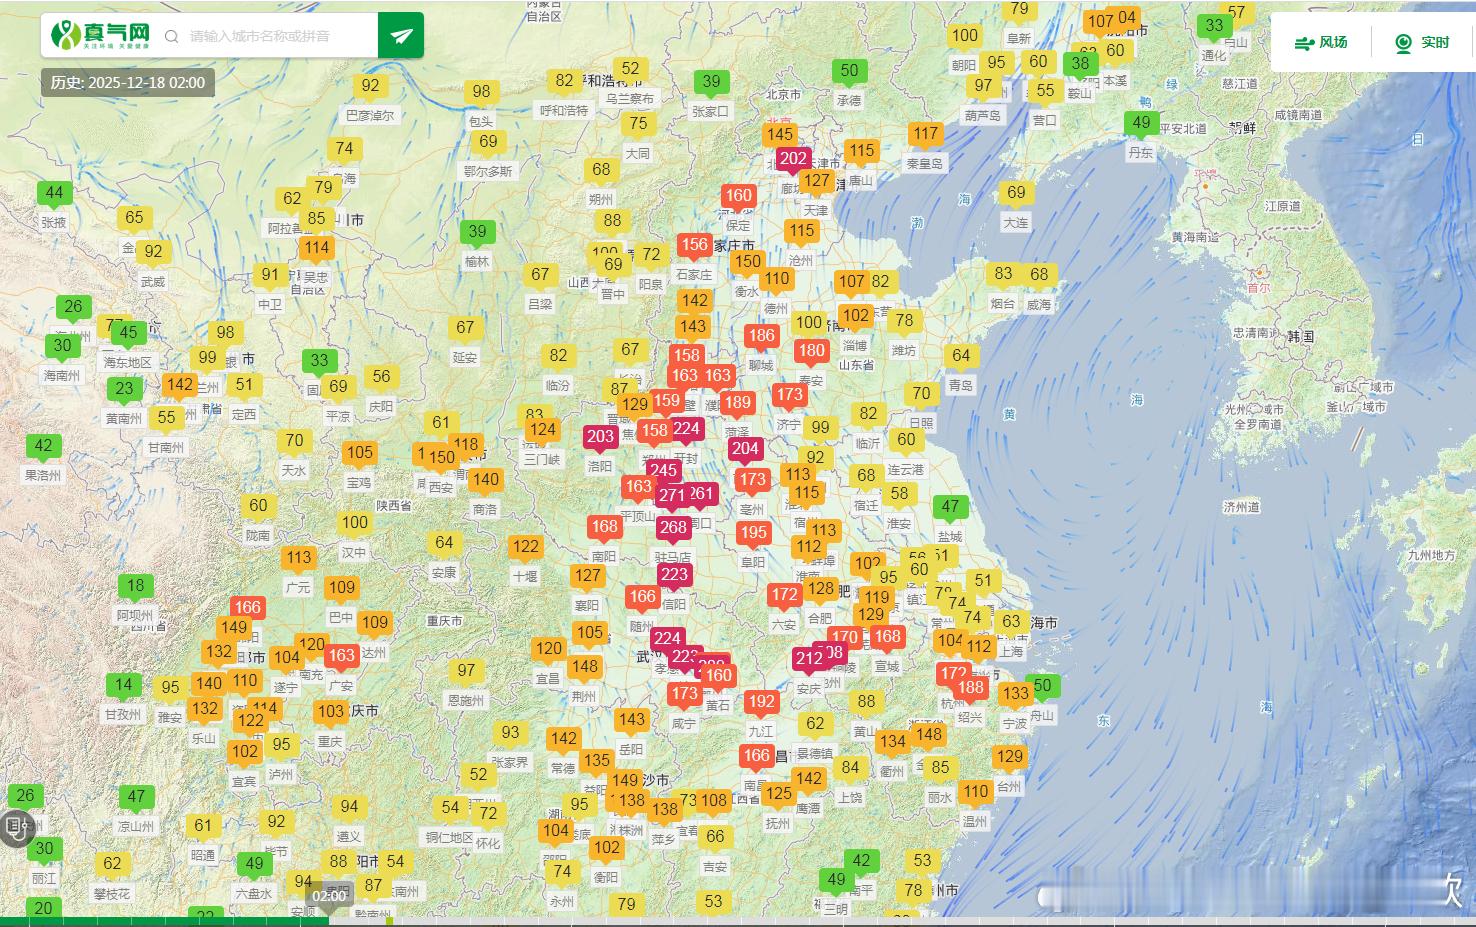Image resolution: width=1476 pixels, height=927 pixels.
Task: Open the 192 marker for 九江
Action: tap(762, 701)
